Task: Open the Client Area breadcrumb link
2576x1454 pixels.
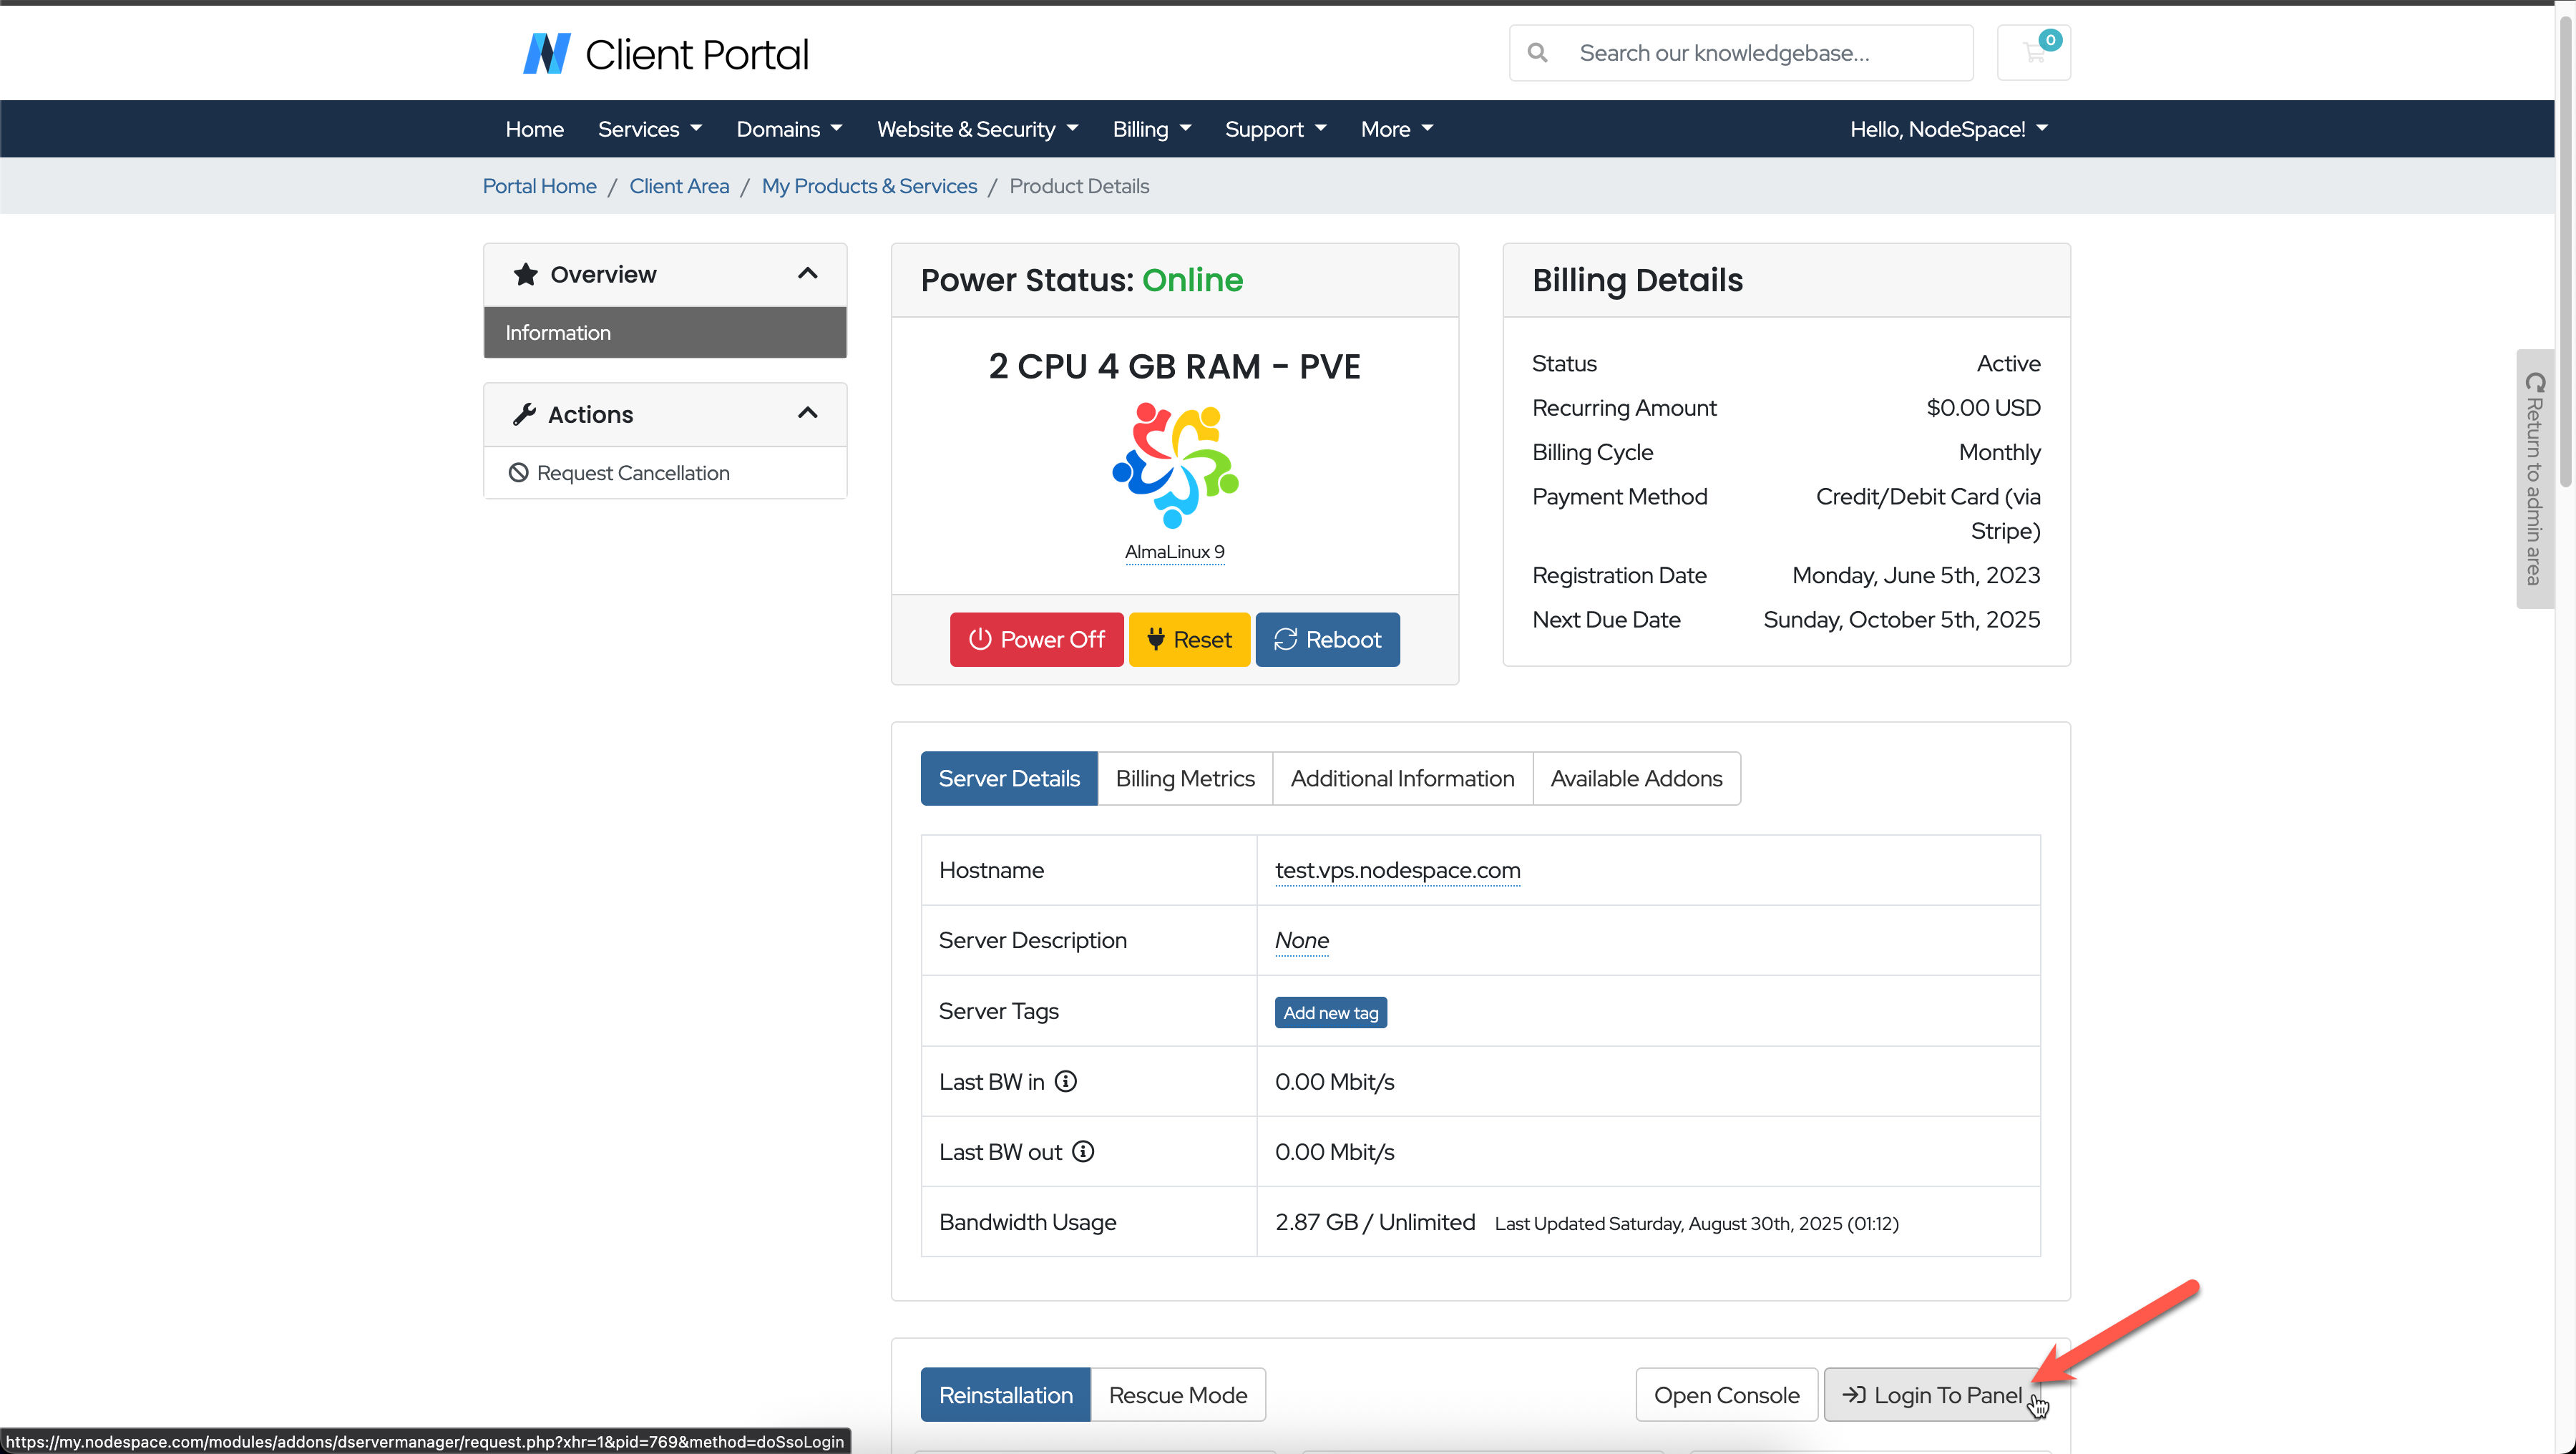Action: pyautogui.click(x=679, y=186)
